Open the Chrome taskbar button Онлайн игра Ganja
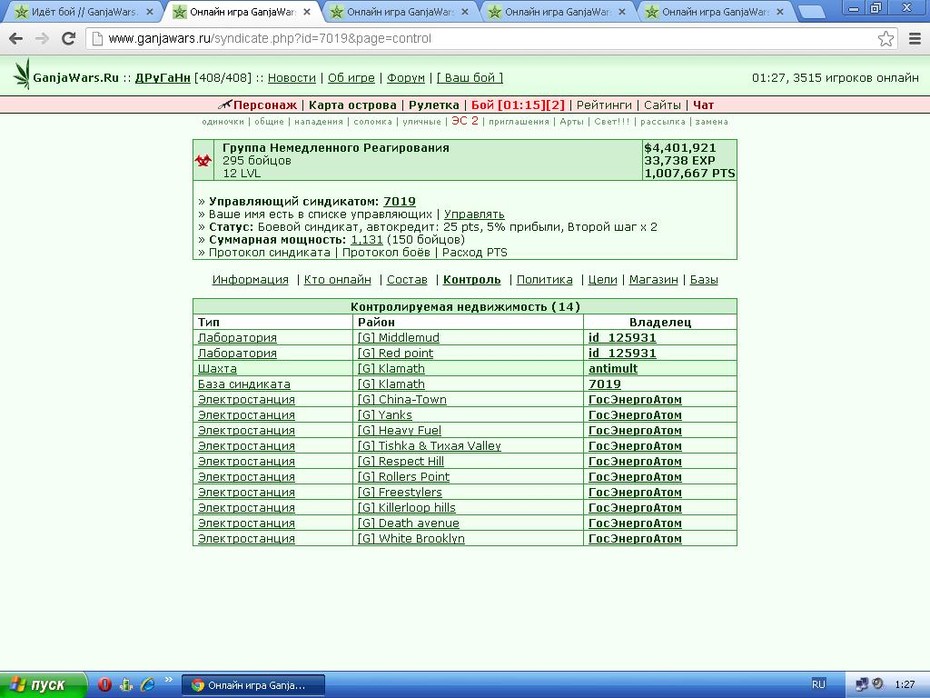The width and height of the screenshot is (930, 698). [x=253, y=685]
